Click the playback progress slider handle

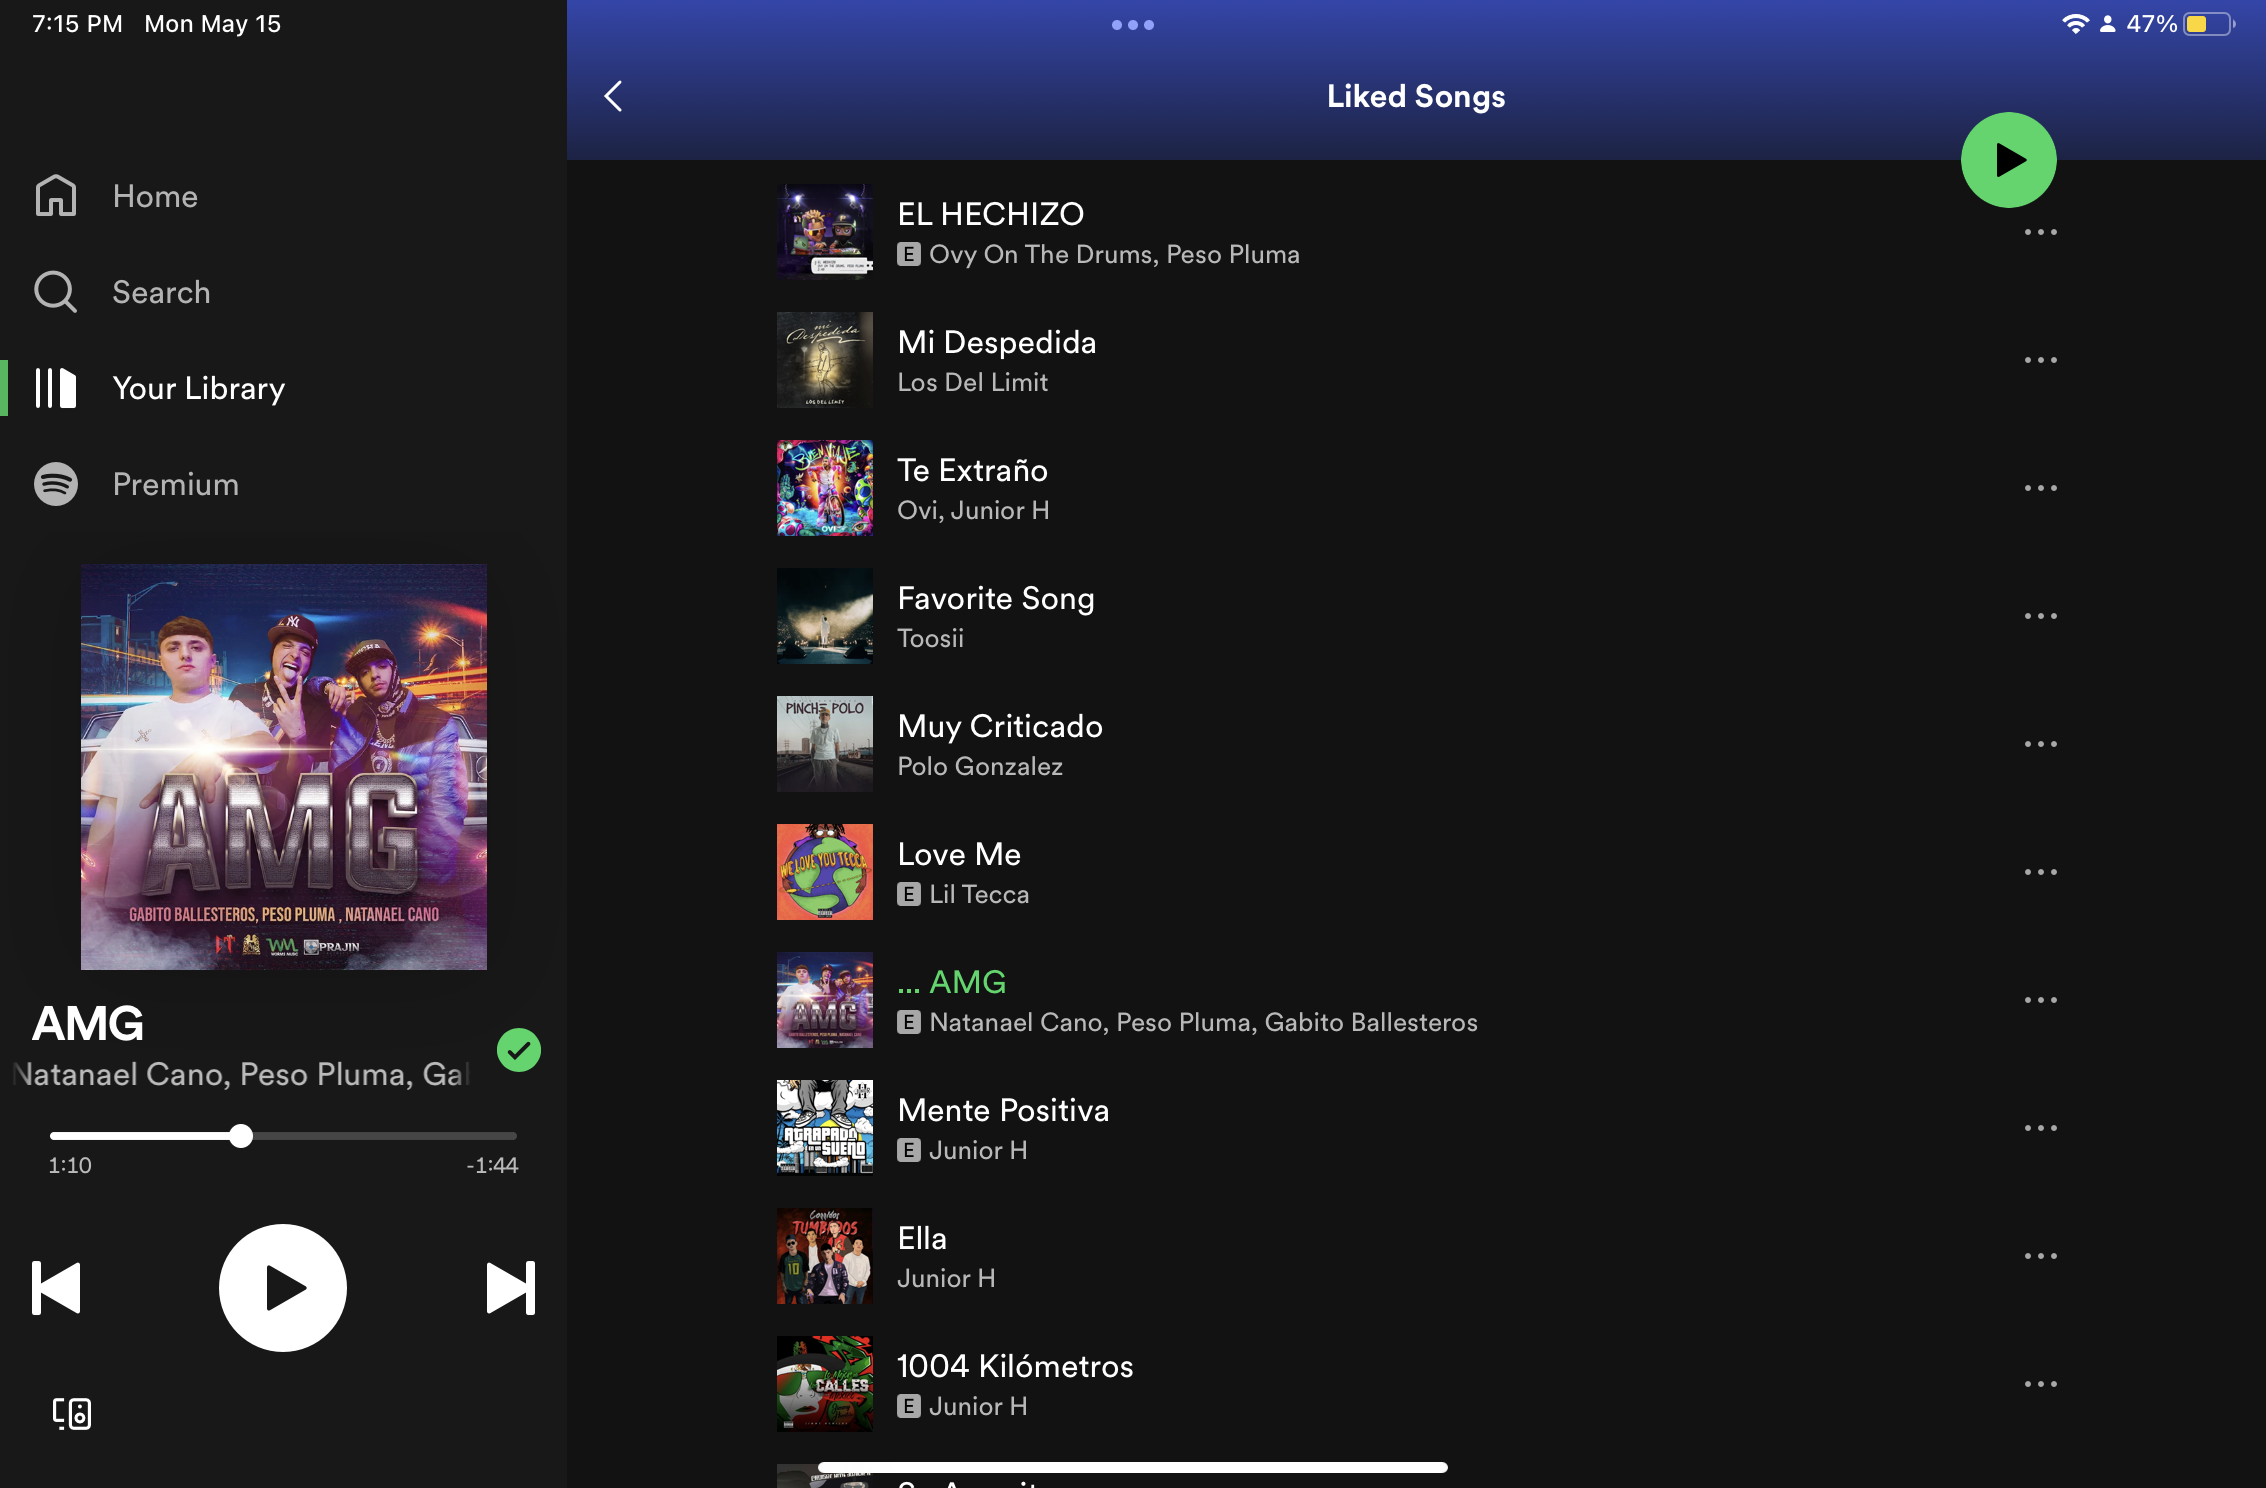[240, 1136]
